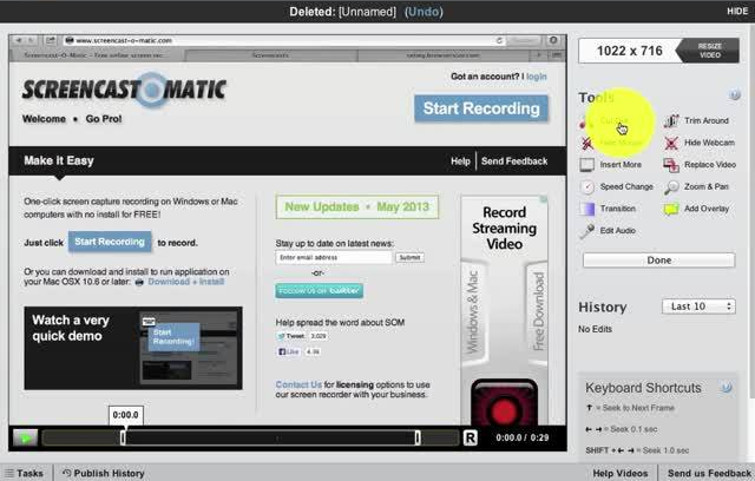The height and width of the screenshot is (481, 755).
Task: Click the Record Streaming Video ad
Action: pyautogui.click(x=504, y=311)
